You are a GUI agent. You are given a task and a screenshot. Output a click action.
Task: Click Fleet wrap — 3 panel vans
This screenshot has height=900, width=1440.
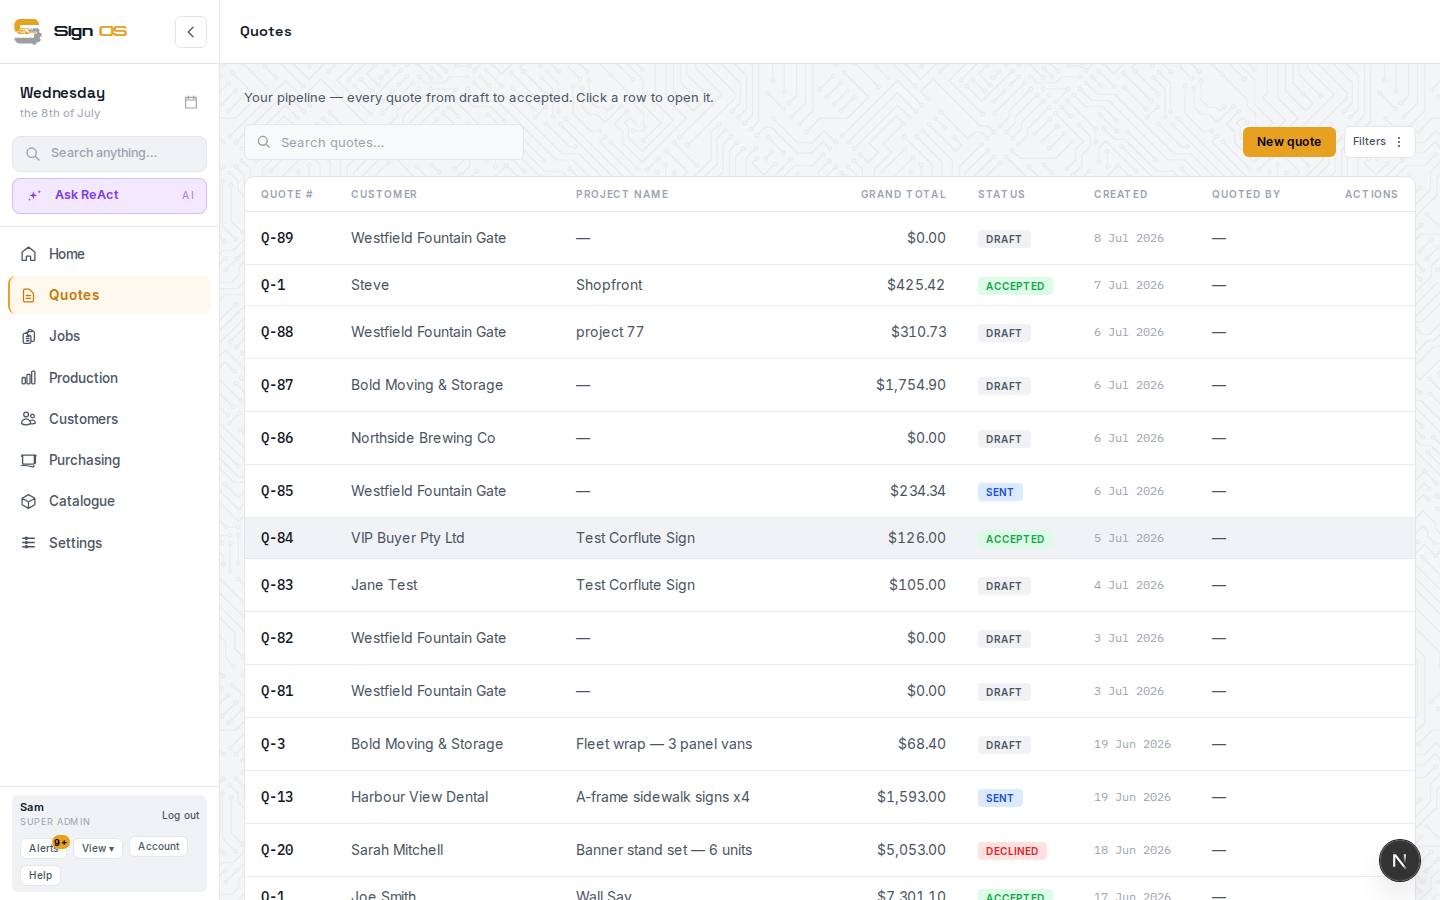tap(664, 744)
